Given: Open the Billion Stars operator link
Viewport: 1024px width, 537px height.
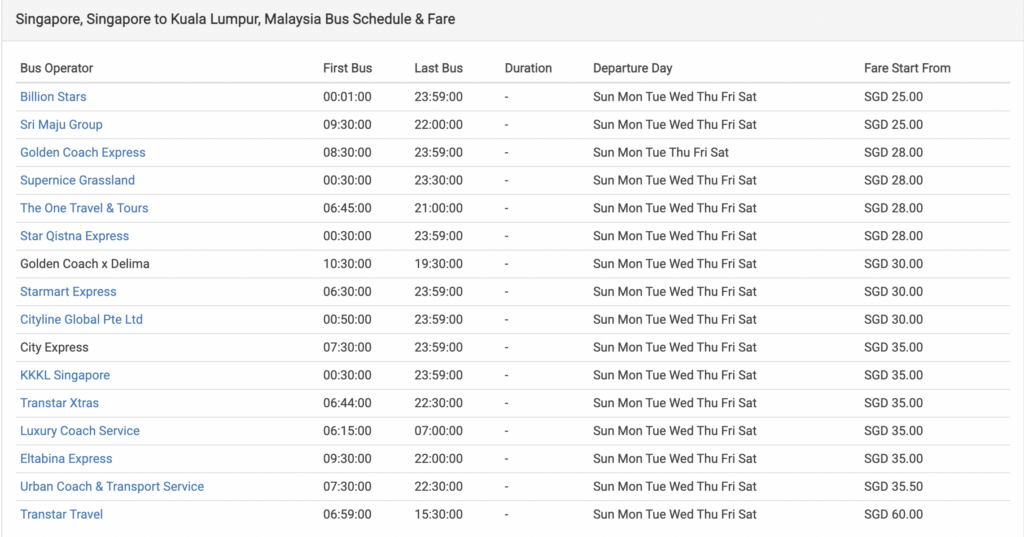Looking at the screenshot, I should point(53,97).
